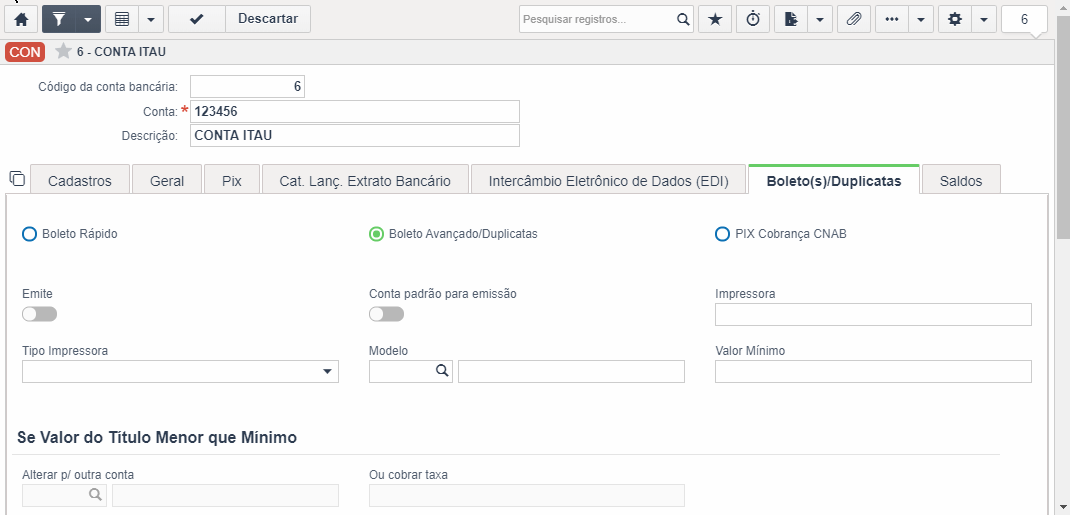Mark record as favorite with gray star
Image resolution: width=1070 pixels, height=515 pixels.
point(63,51)
